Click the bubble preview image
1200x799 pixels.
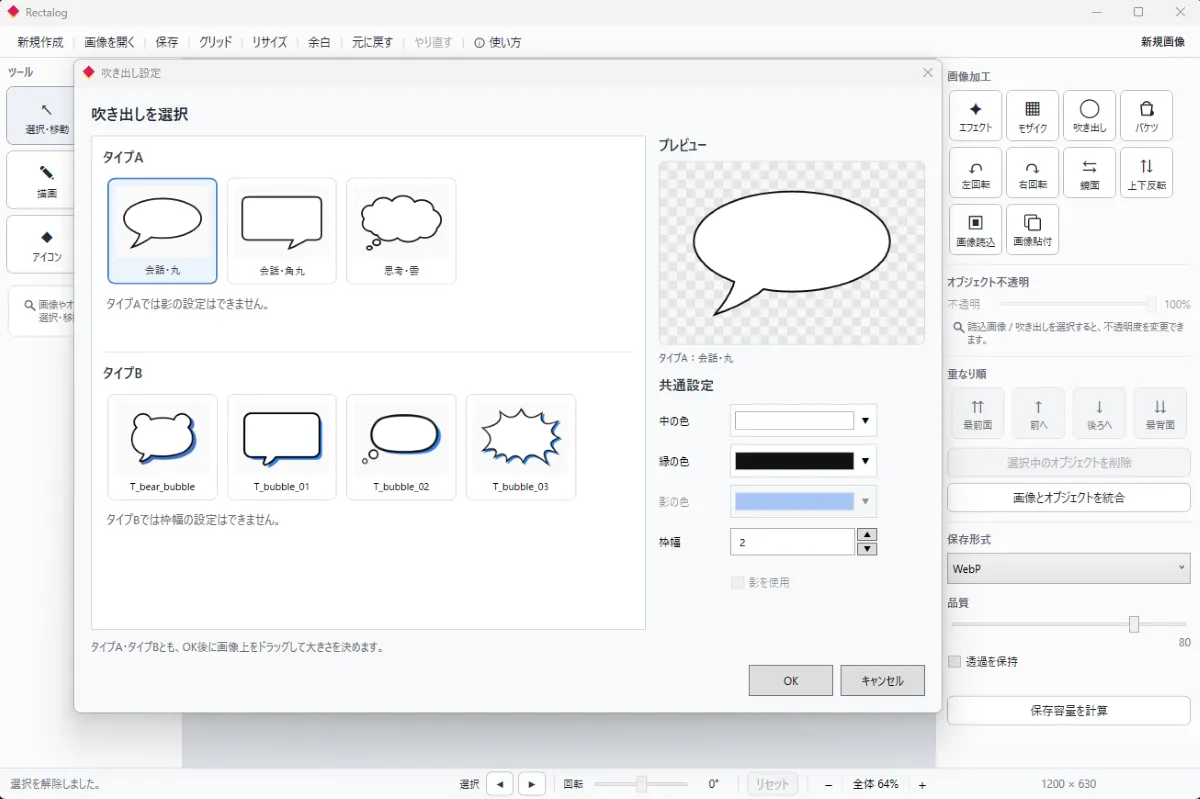click(791, 253)
